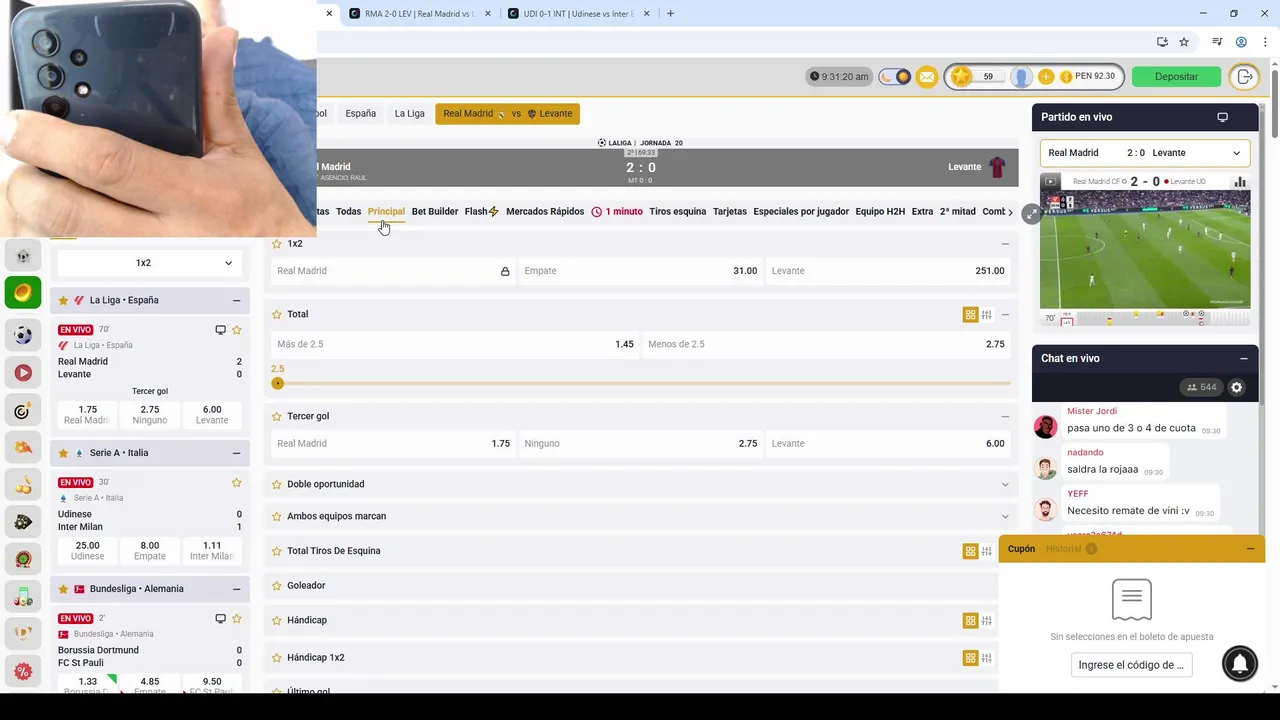
Task: Collapse the Bundesliga Alemania section
Action: click(x=237, y=589)
